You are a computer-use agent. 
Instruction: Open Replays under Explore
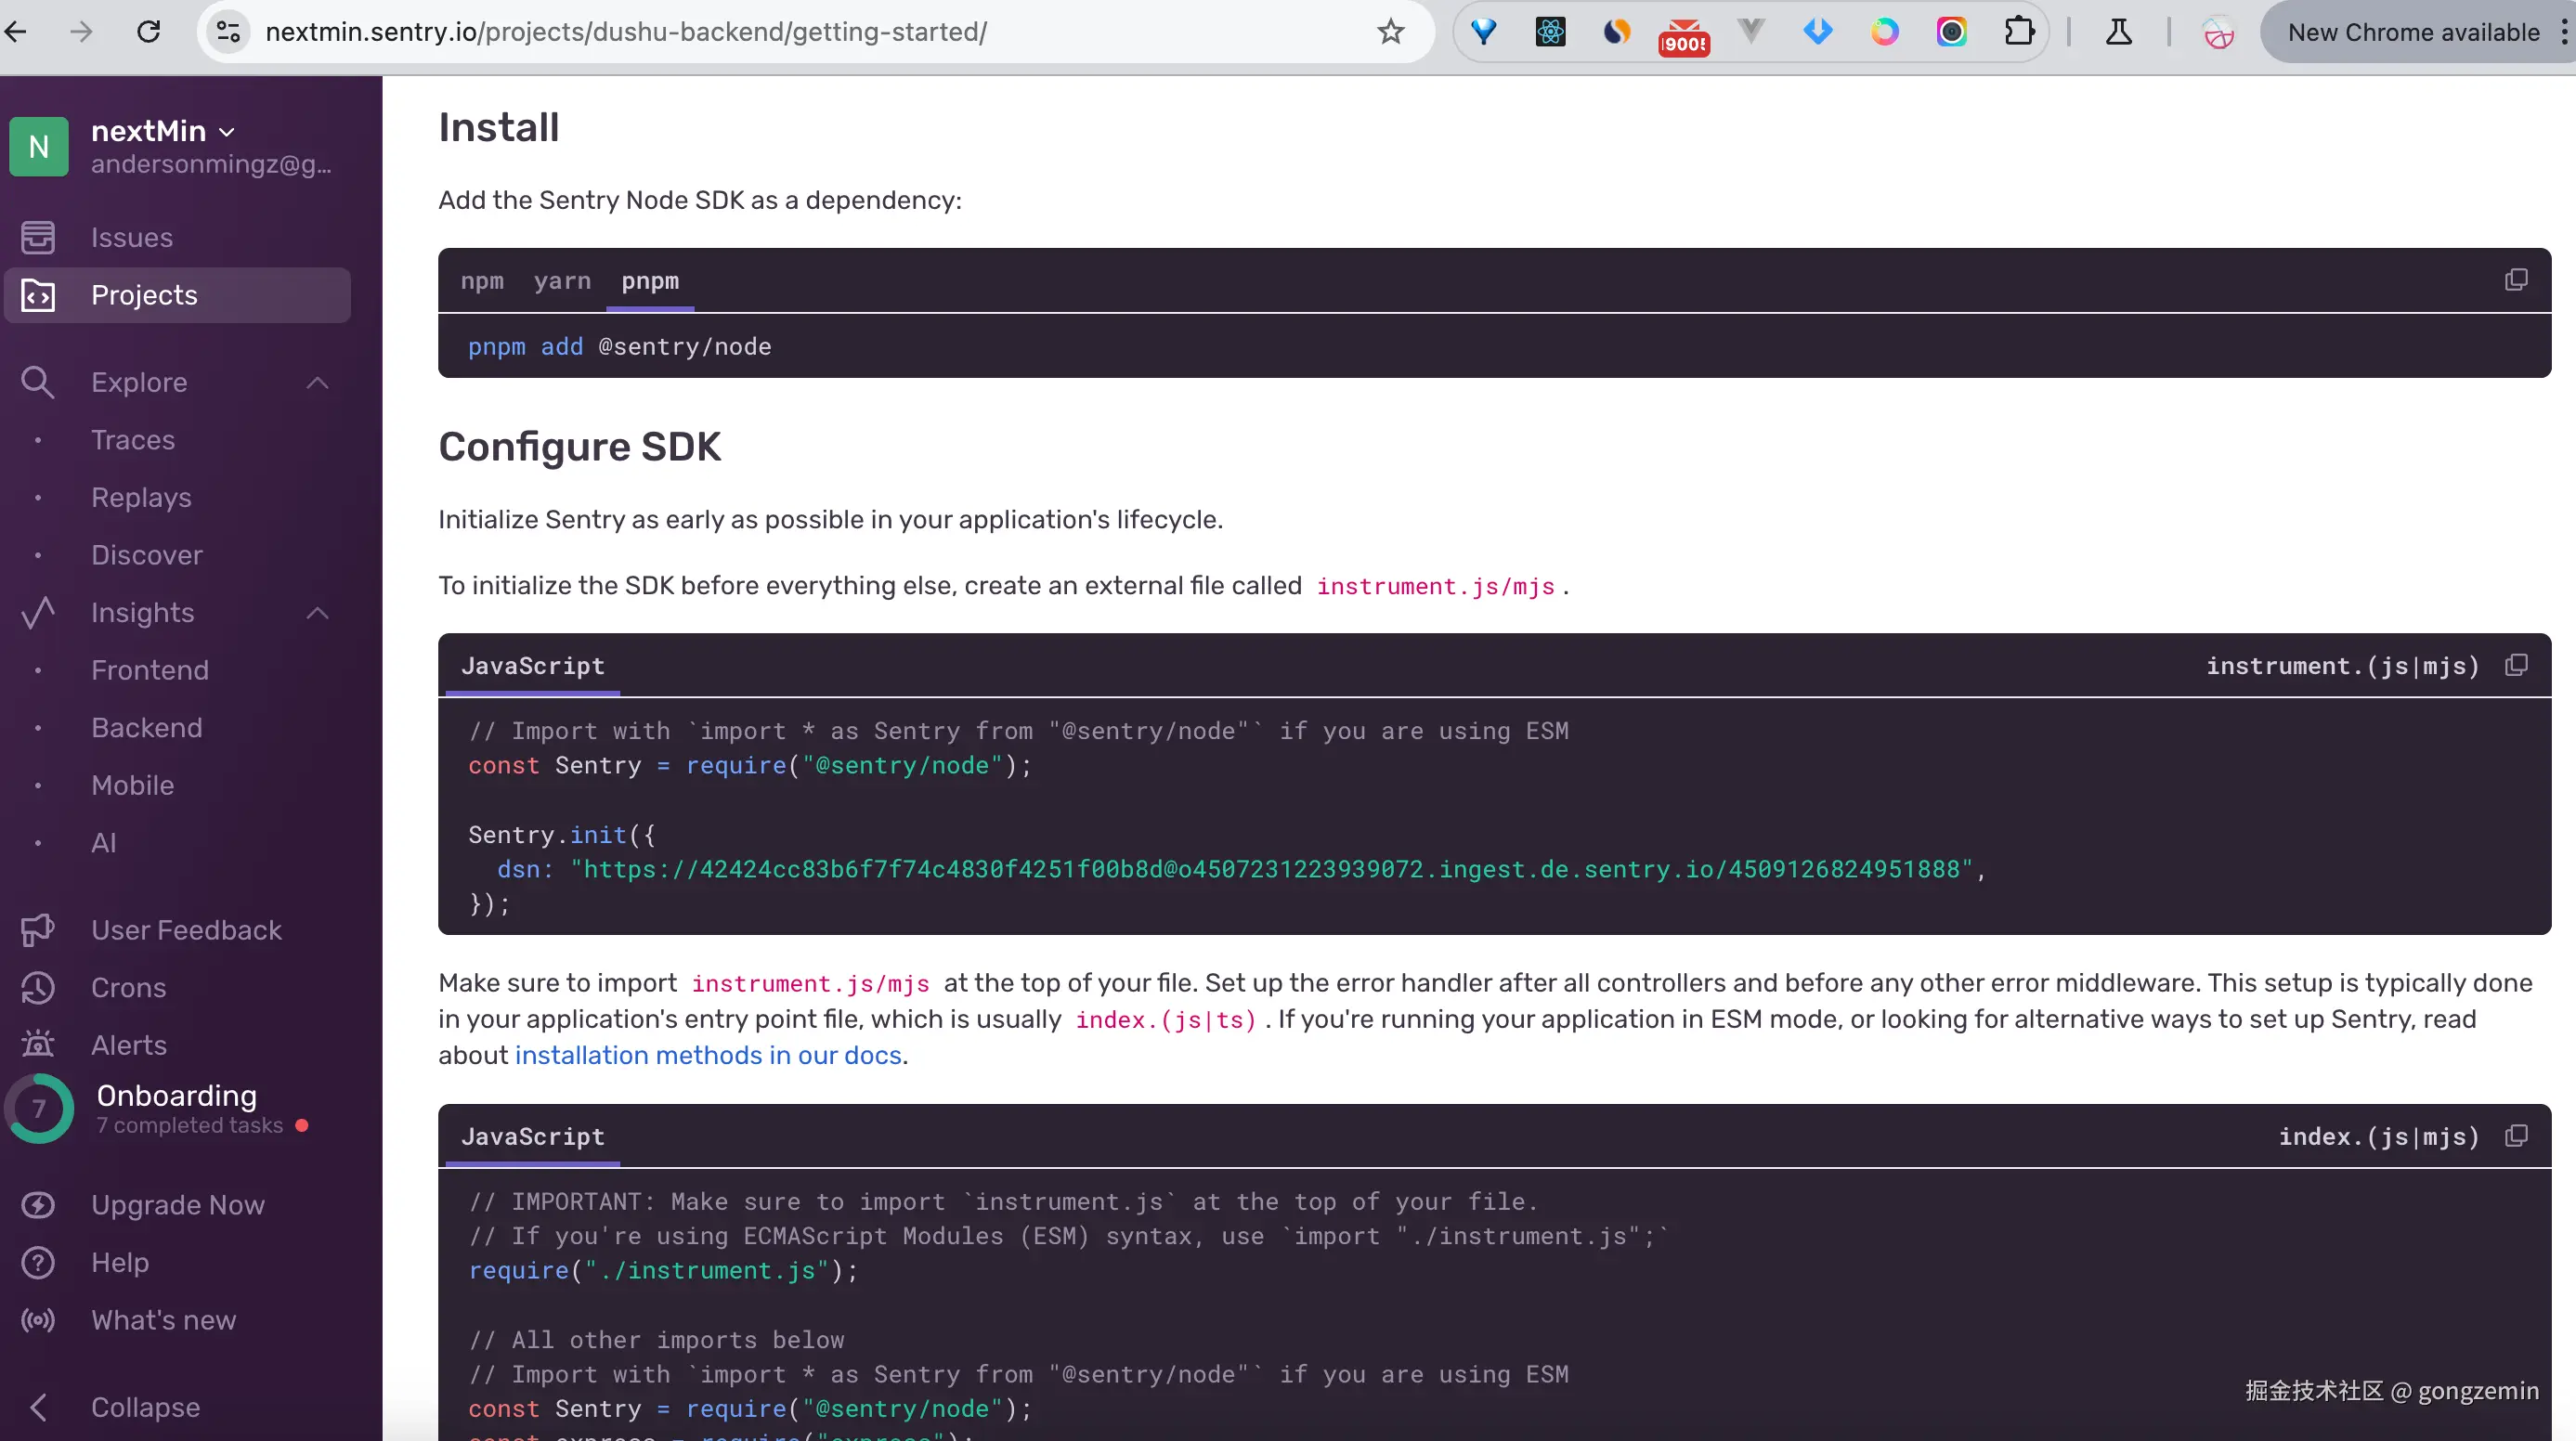coord(141,497)
